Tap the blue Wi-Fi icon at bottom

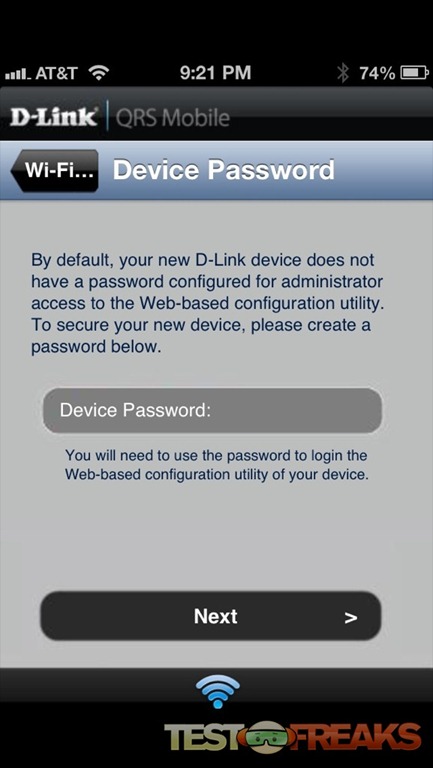tap(217, 691)
